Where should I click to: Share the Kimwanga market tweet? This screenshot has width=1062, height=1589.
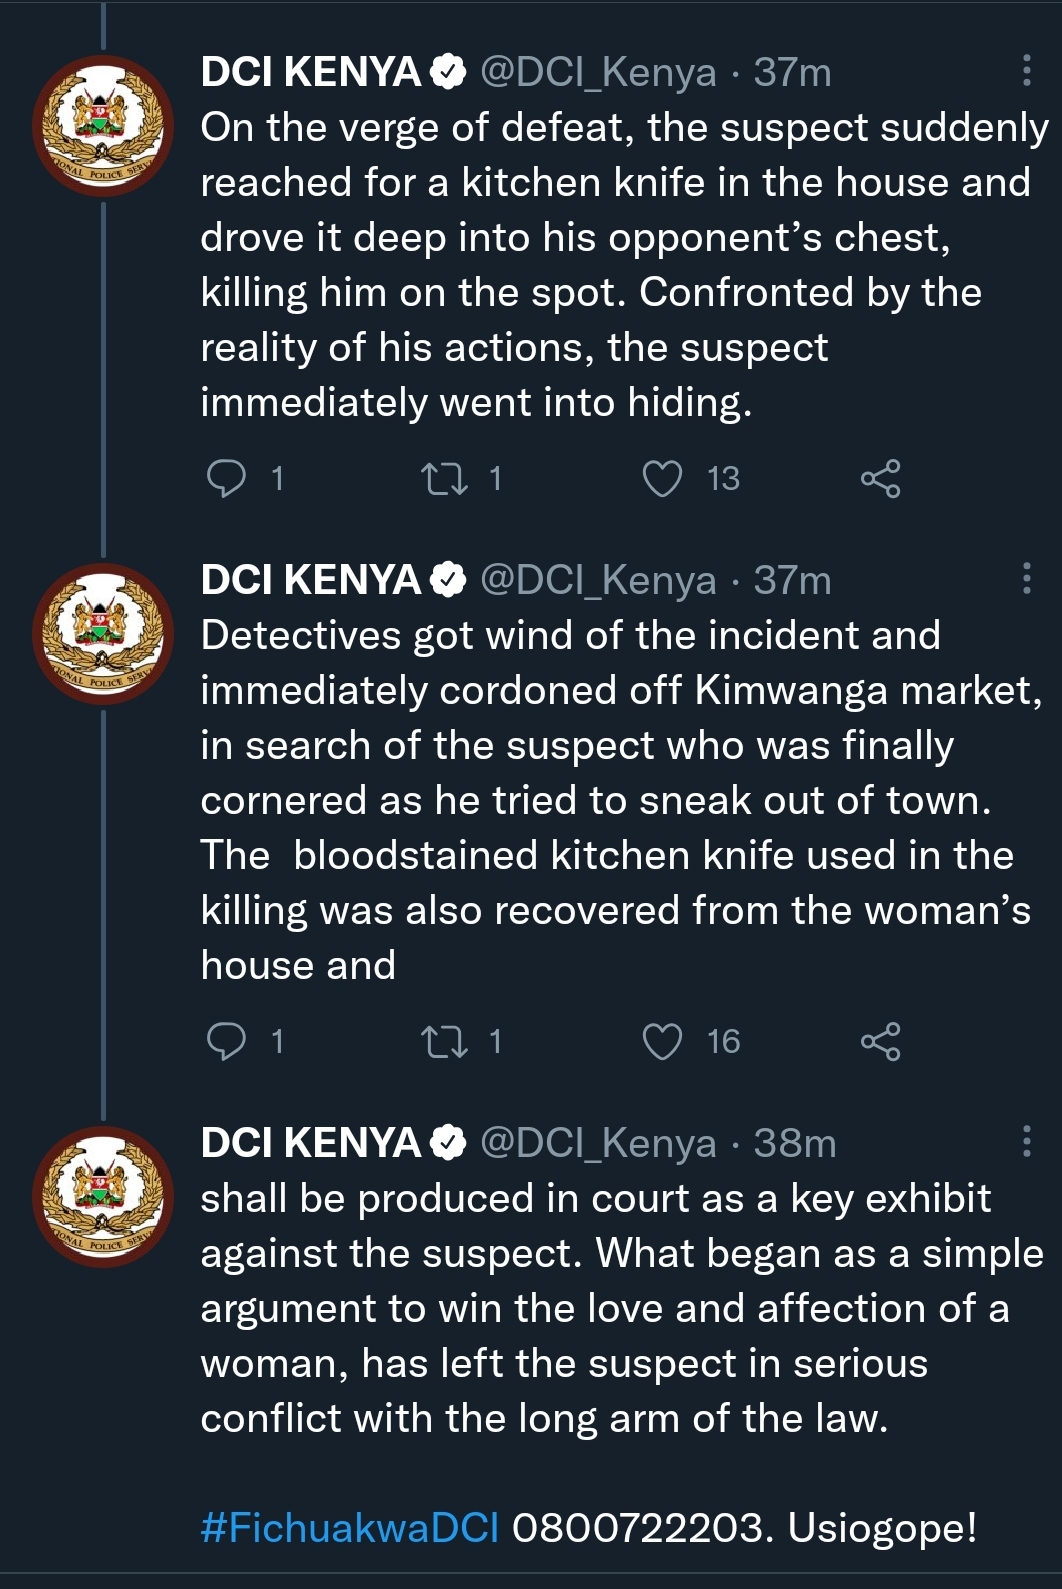pyautogui.click(x=880, y=1041)
